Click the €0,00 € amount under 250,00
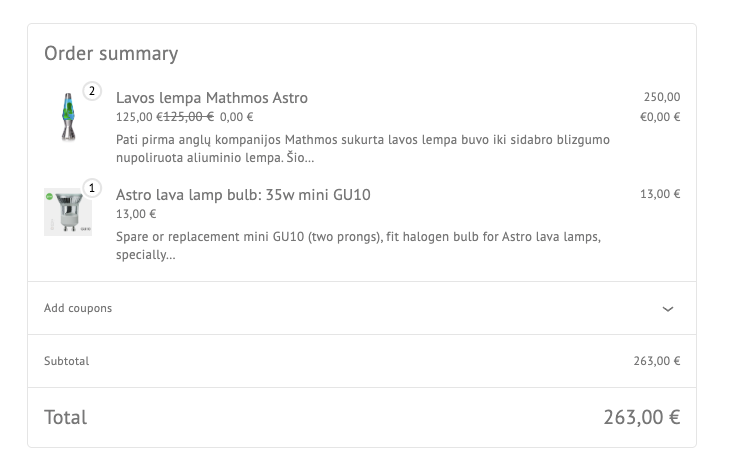735x474 pixels. [660, 116]
